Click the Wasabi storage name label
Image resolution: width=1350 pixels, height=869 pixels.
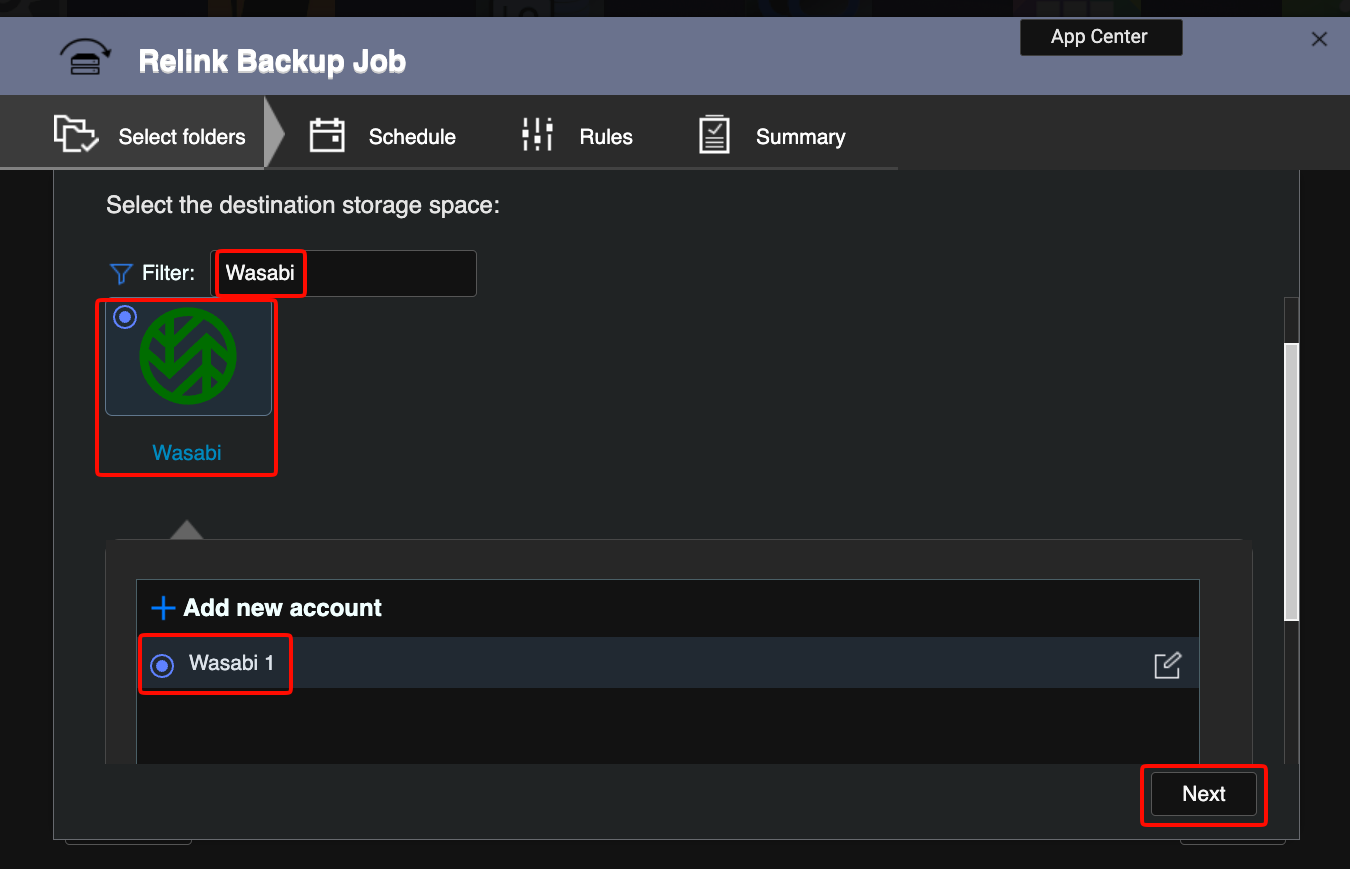[x=187, y=453]
